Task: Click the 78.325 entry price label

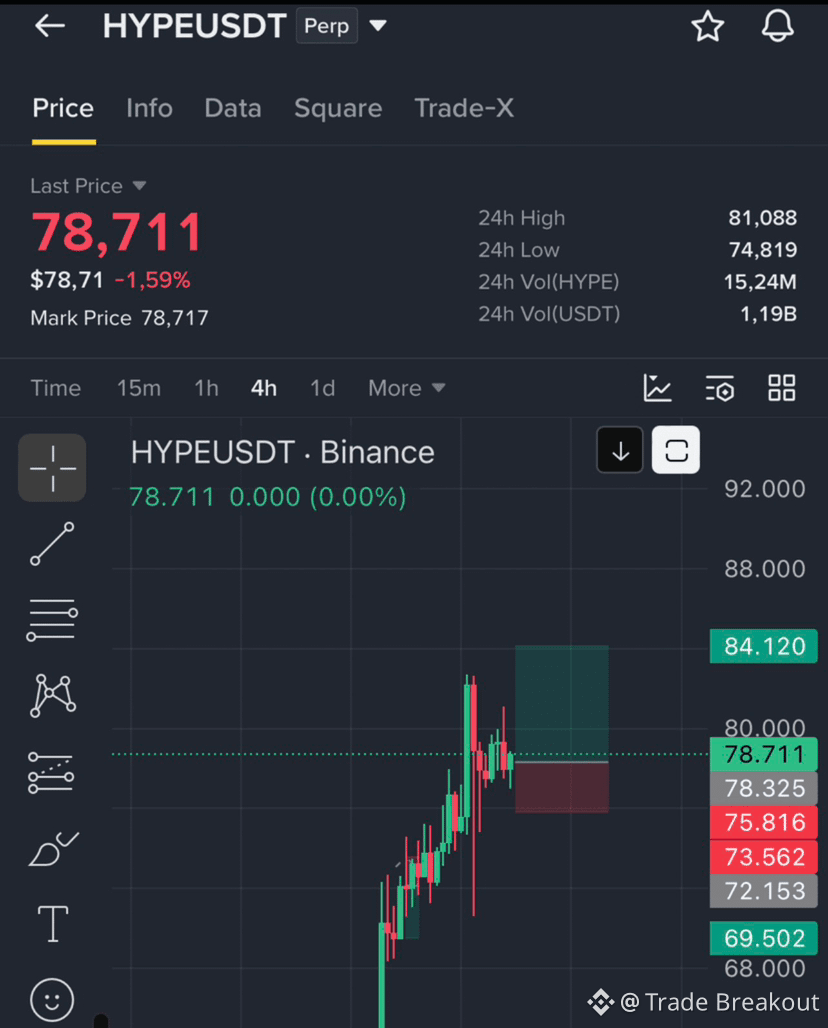Action: click(764, 789)
